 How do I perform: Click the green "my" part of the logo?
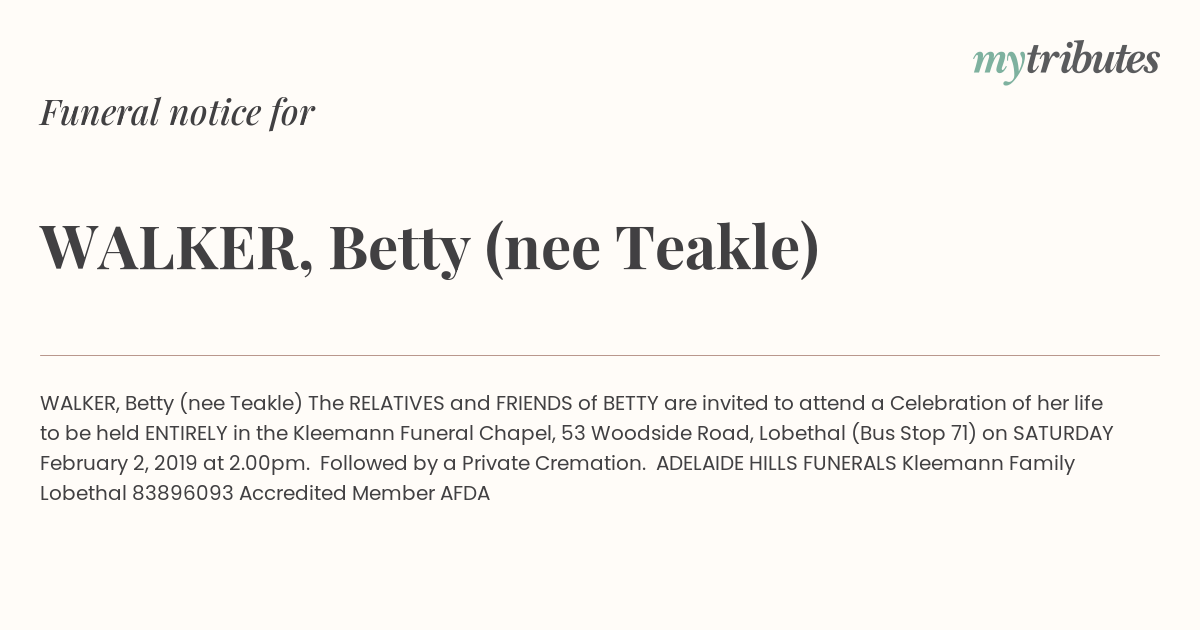(998, 65)
